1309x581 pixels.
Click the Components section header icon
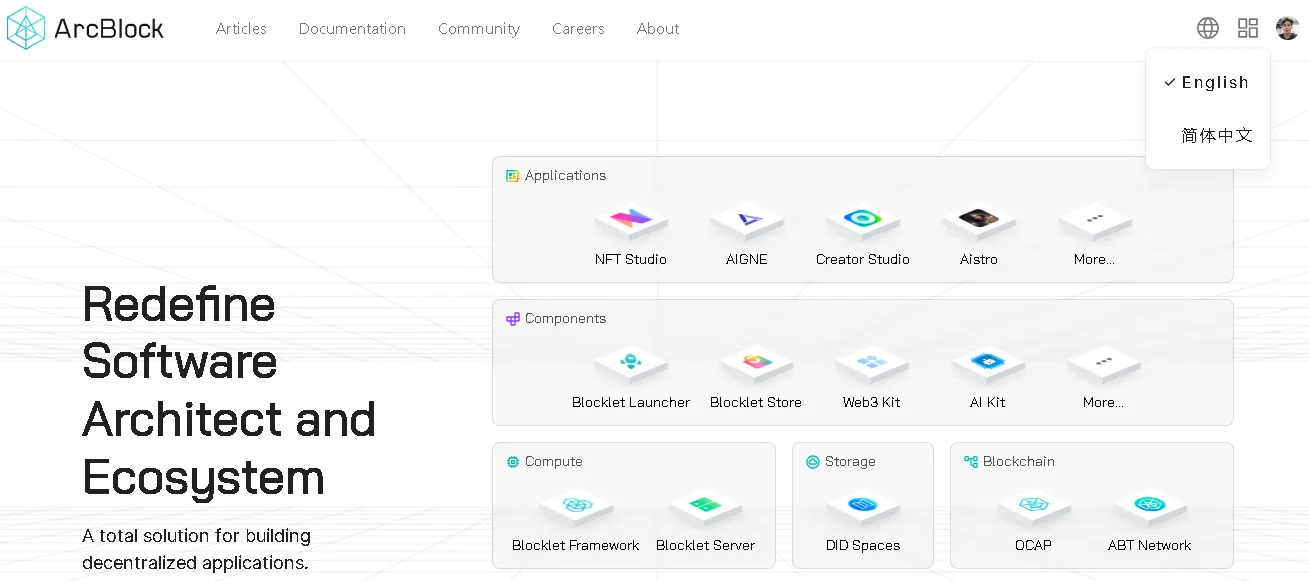pyautogui.click(x=513, y=319)
